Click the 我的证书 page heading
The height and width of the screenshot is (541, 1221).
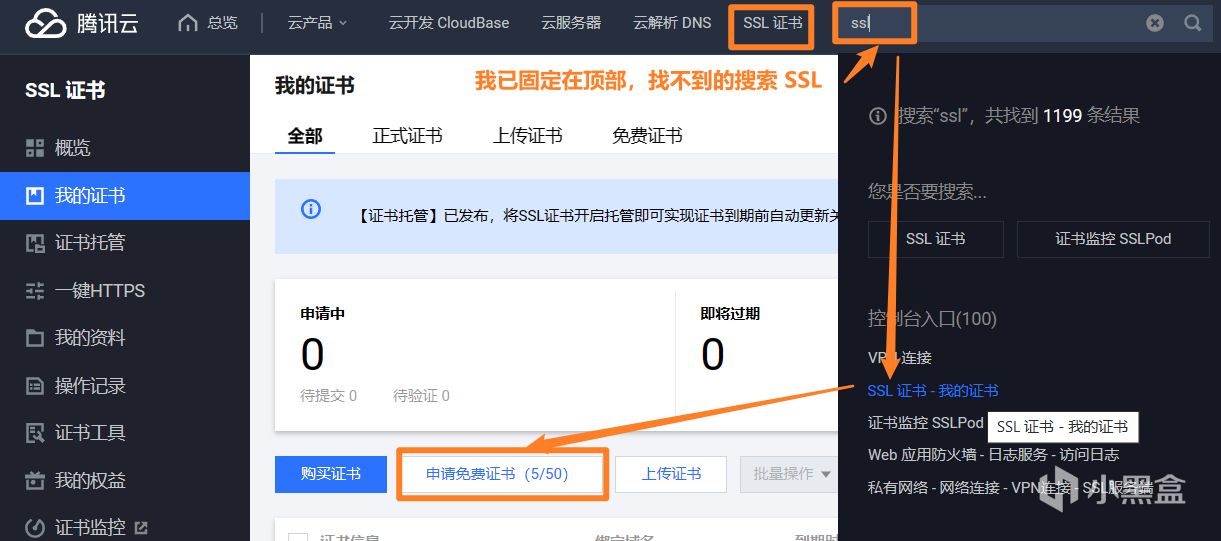click(x=315, y=86)
